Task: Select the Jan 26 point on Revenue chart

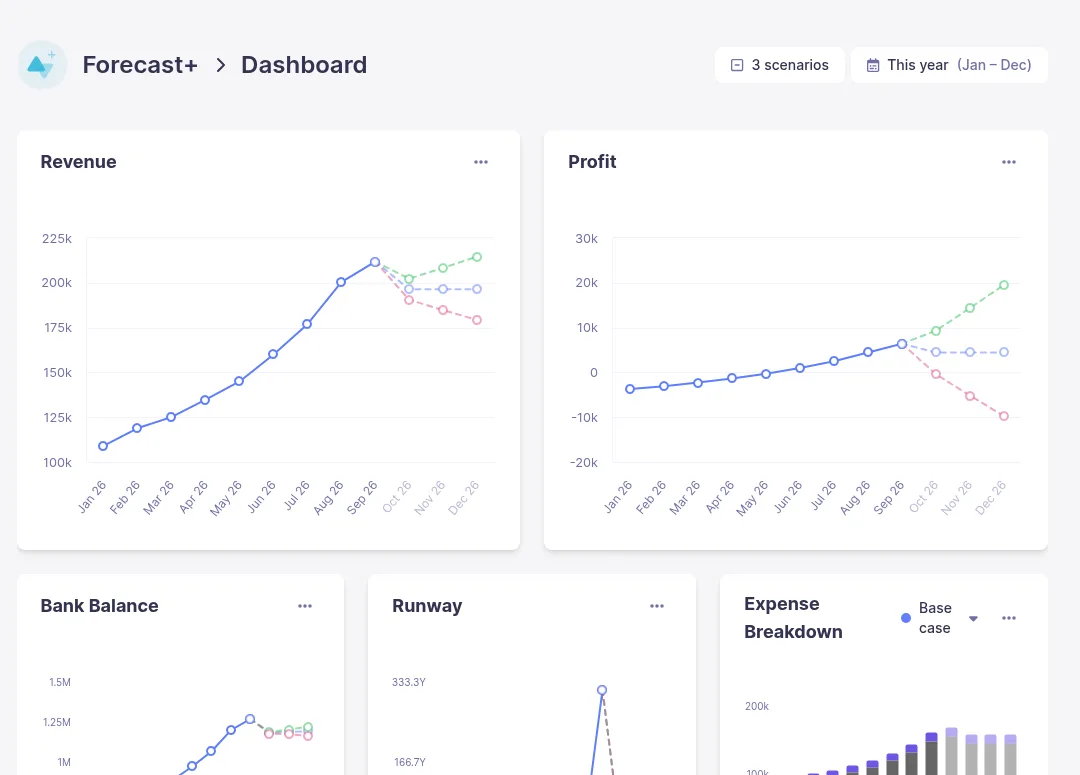Action: [x=103, y=446]
